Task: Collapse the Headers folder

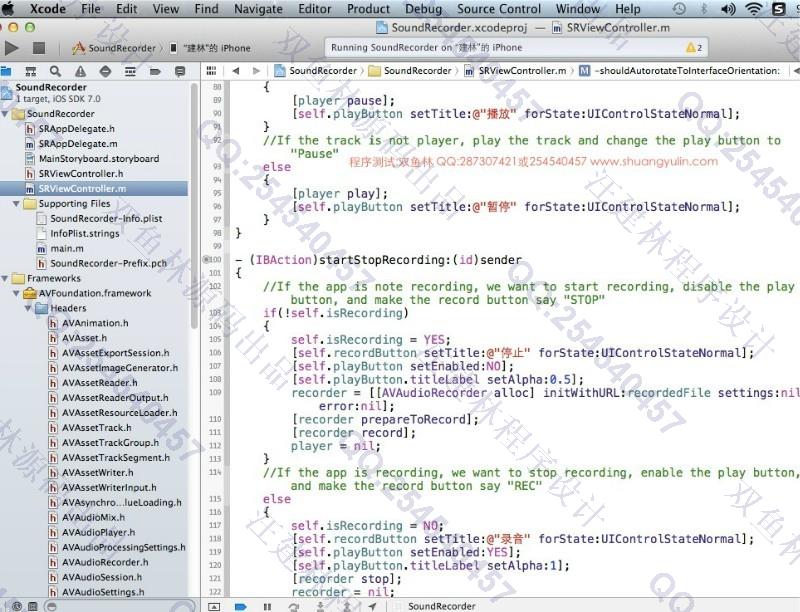Action: [28, 308]
